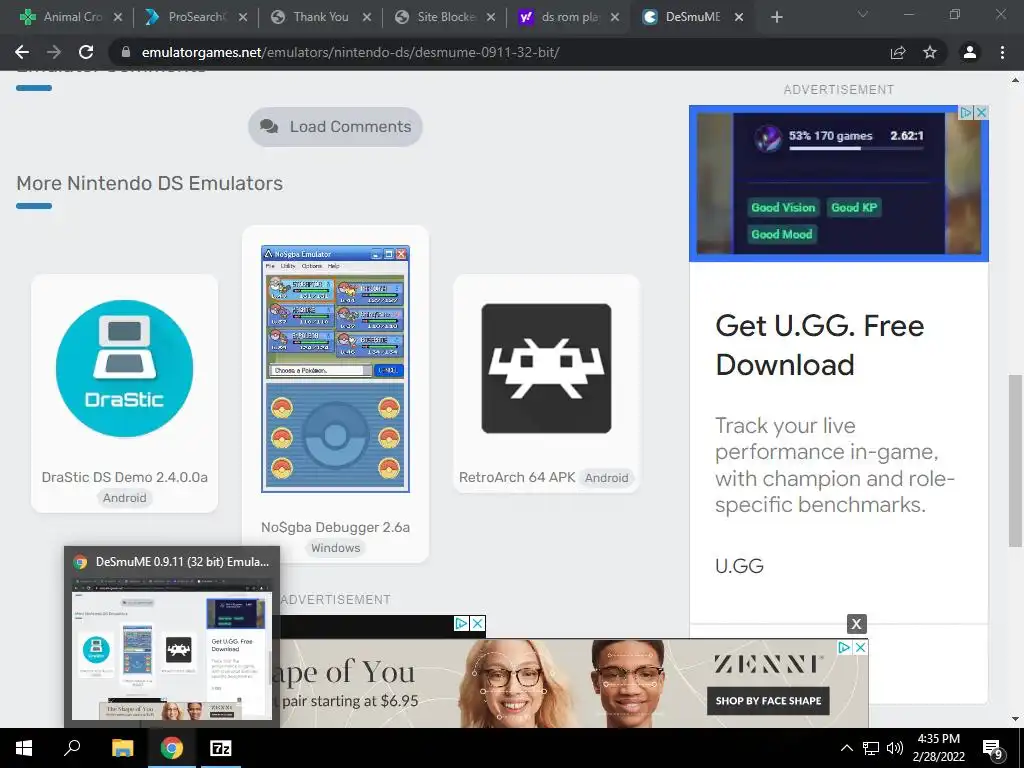Open 7-Zip from the taskbar

pyautogui.click(x=220, y=748)
